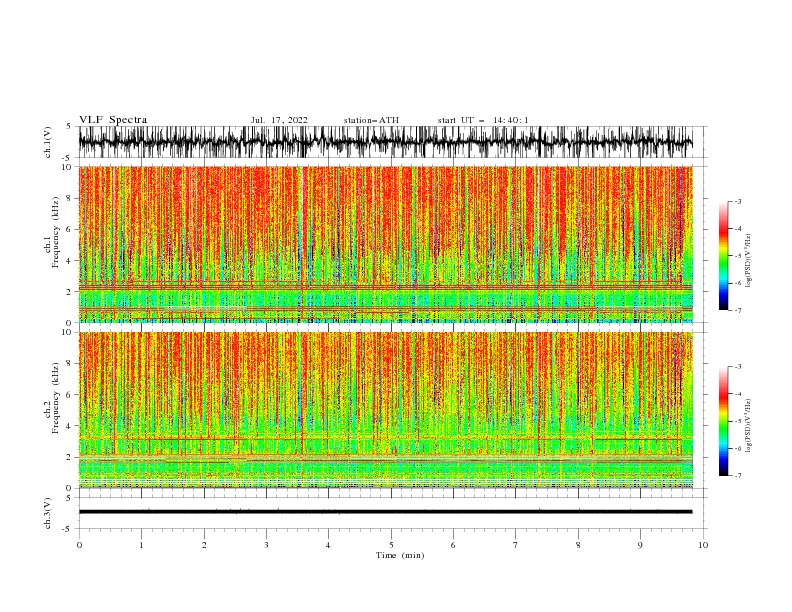Click the VLF Spectra title text

click(113, 120)
